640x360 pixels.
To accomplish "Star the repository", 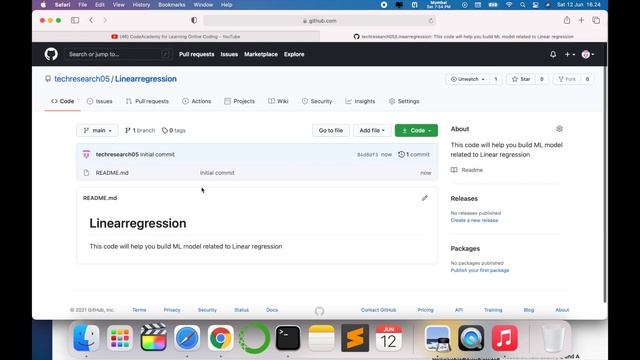I will (x=521, y=79).
